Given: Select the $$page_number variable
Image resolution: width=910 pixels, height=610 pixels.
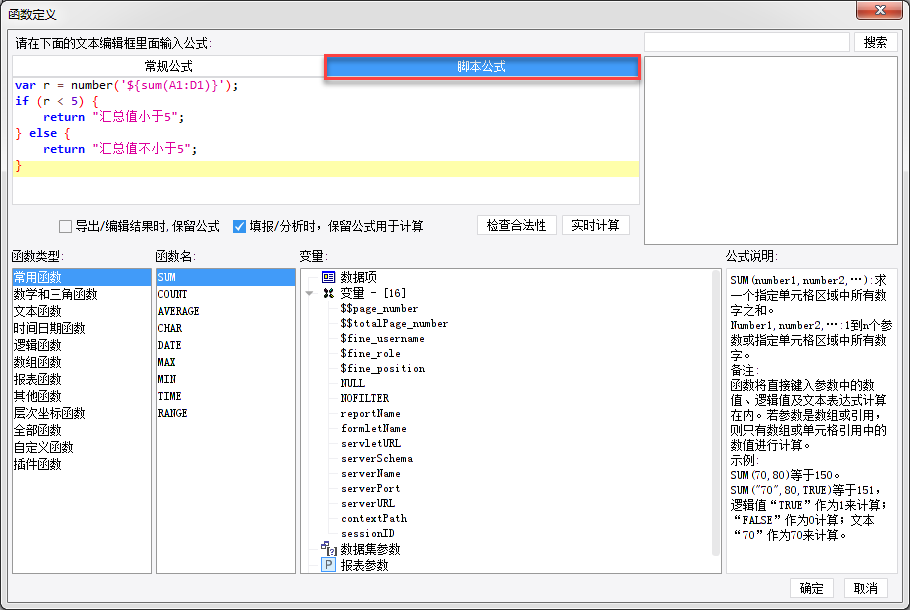Looking at the screenshot, I should coord(379,308).
